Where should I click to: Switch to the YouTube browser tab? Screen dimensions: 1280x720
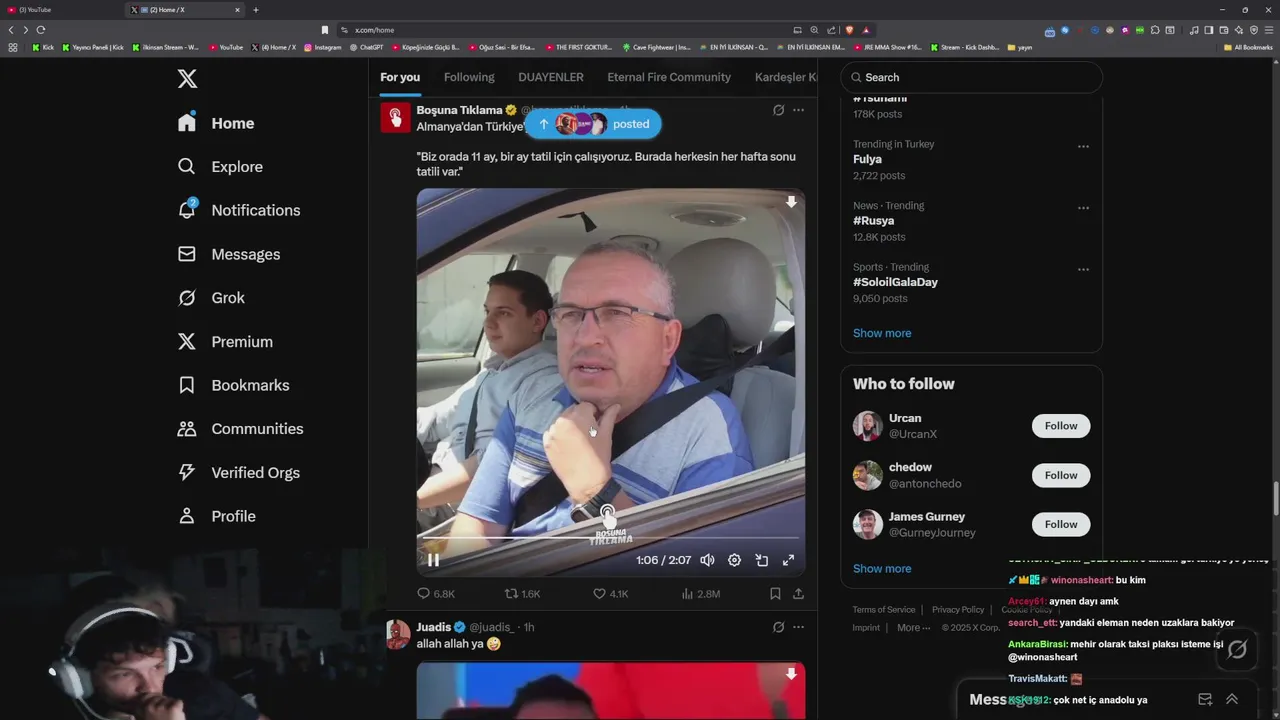(60, 10)
